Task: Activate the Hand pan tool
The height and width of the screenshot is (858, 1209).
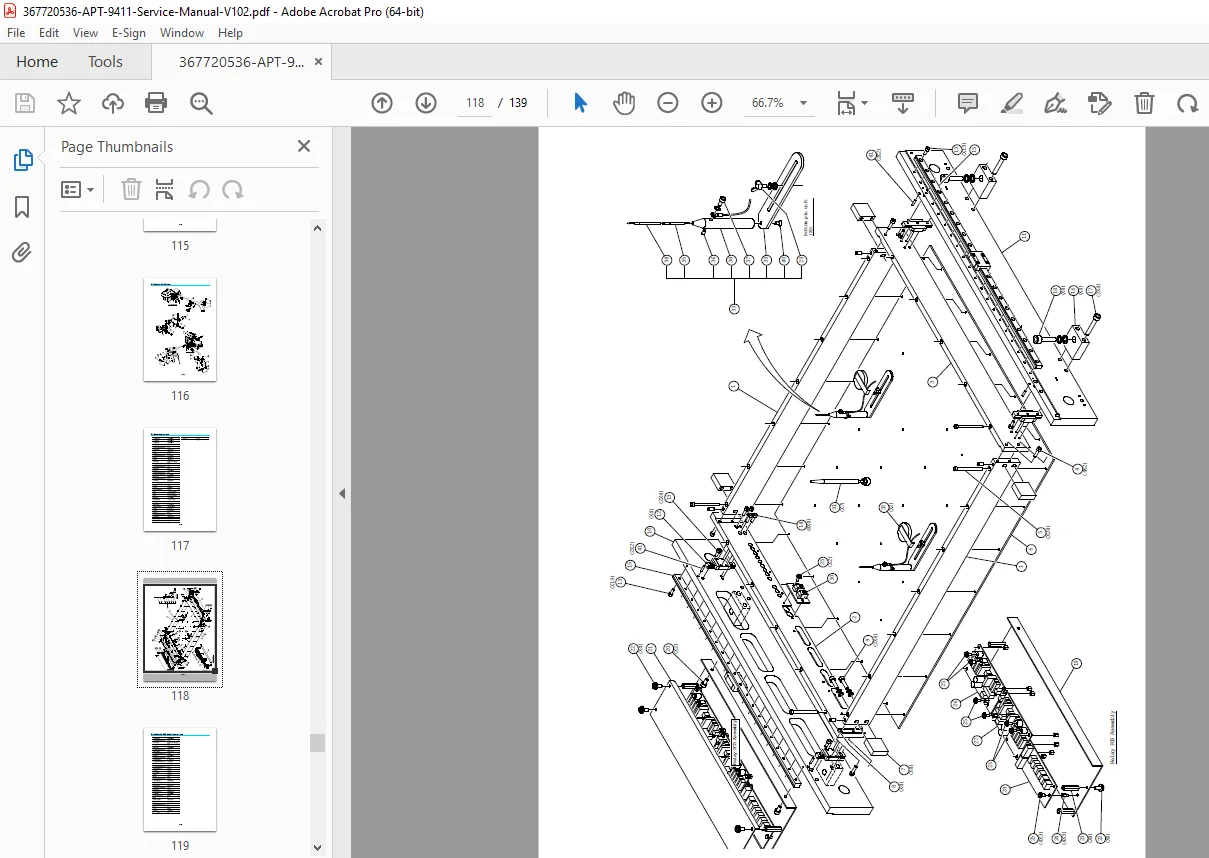Action: point(624,103)
